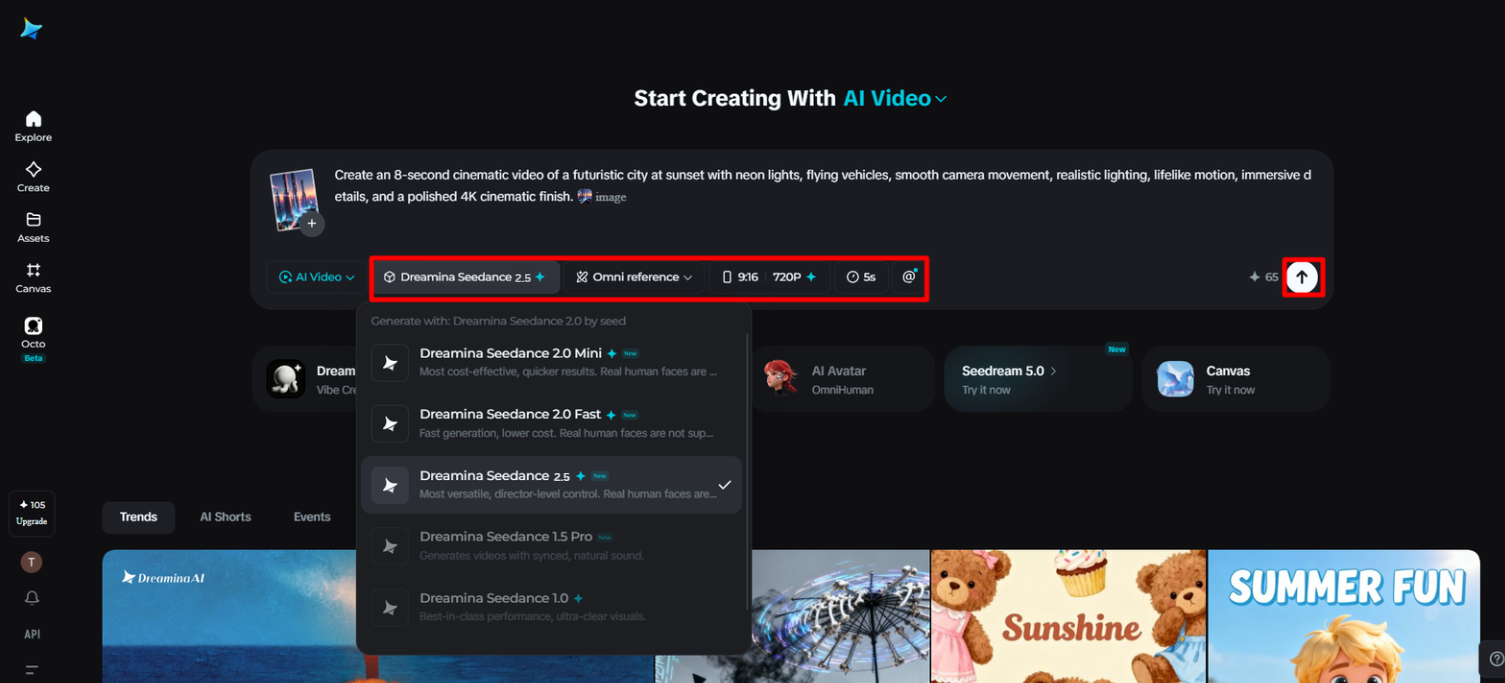Open the Seedream 5.0 Try it now card
Screen dimensions: 1505x683
(x=1037, y=379)
